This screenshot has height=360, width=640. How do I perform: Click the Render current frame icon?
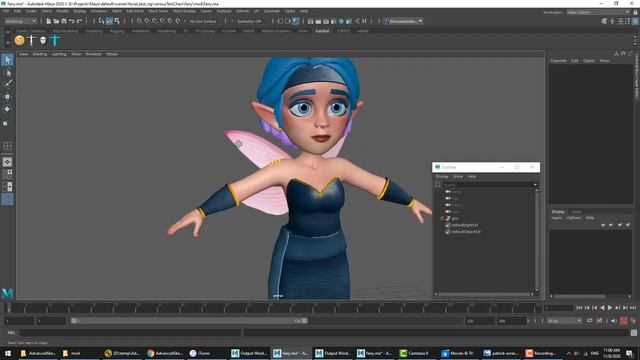point(318,21)
